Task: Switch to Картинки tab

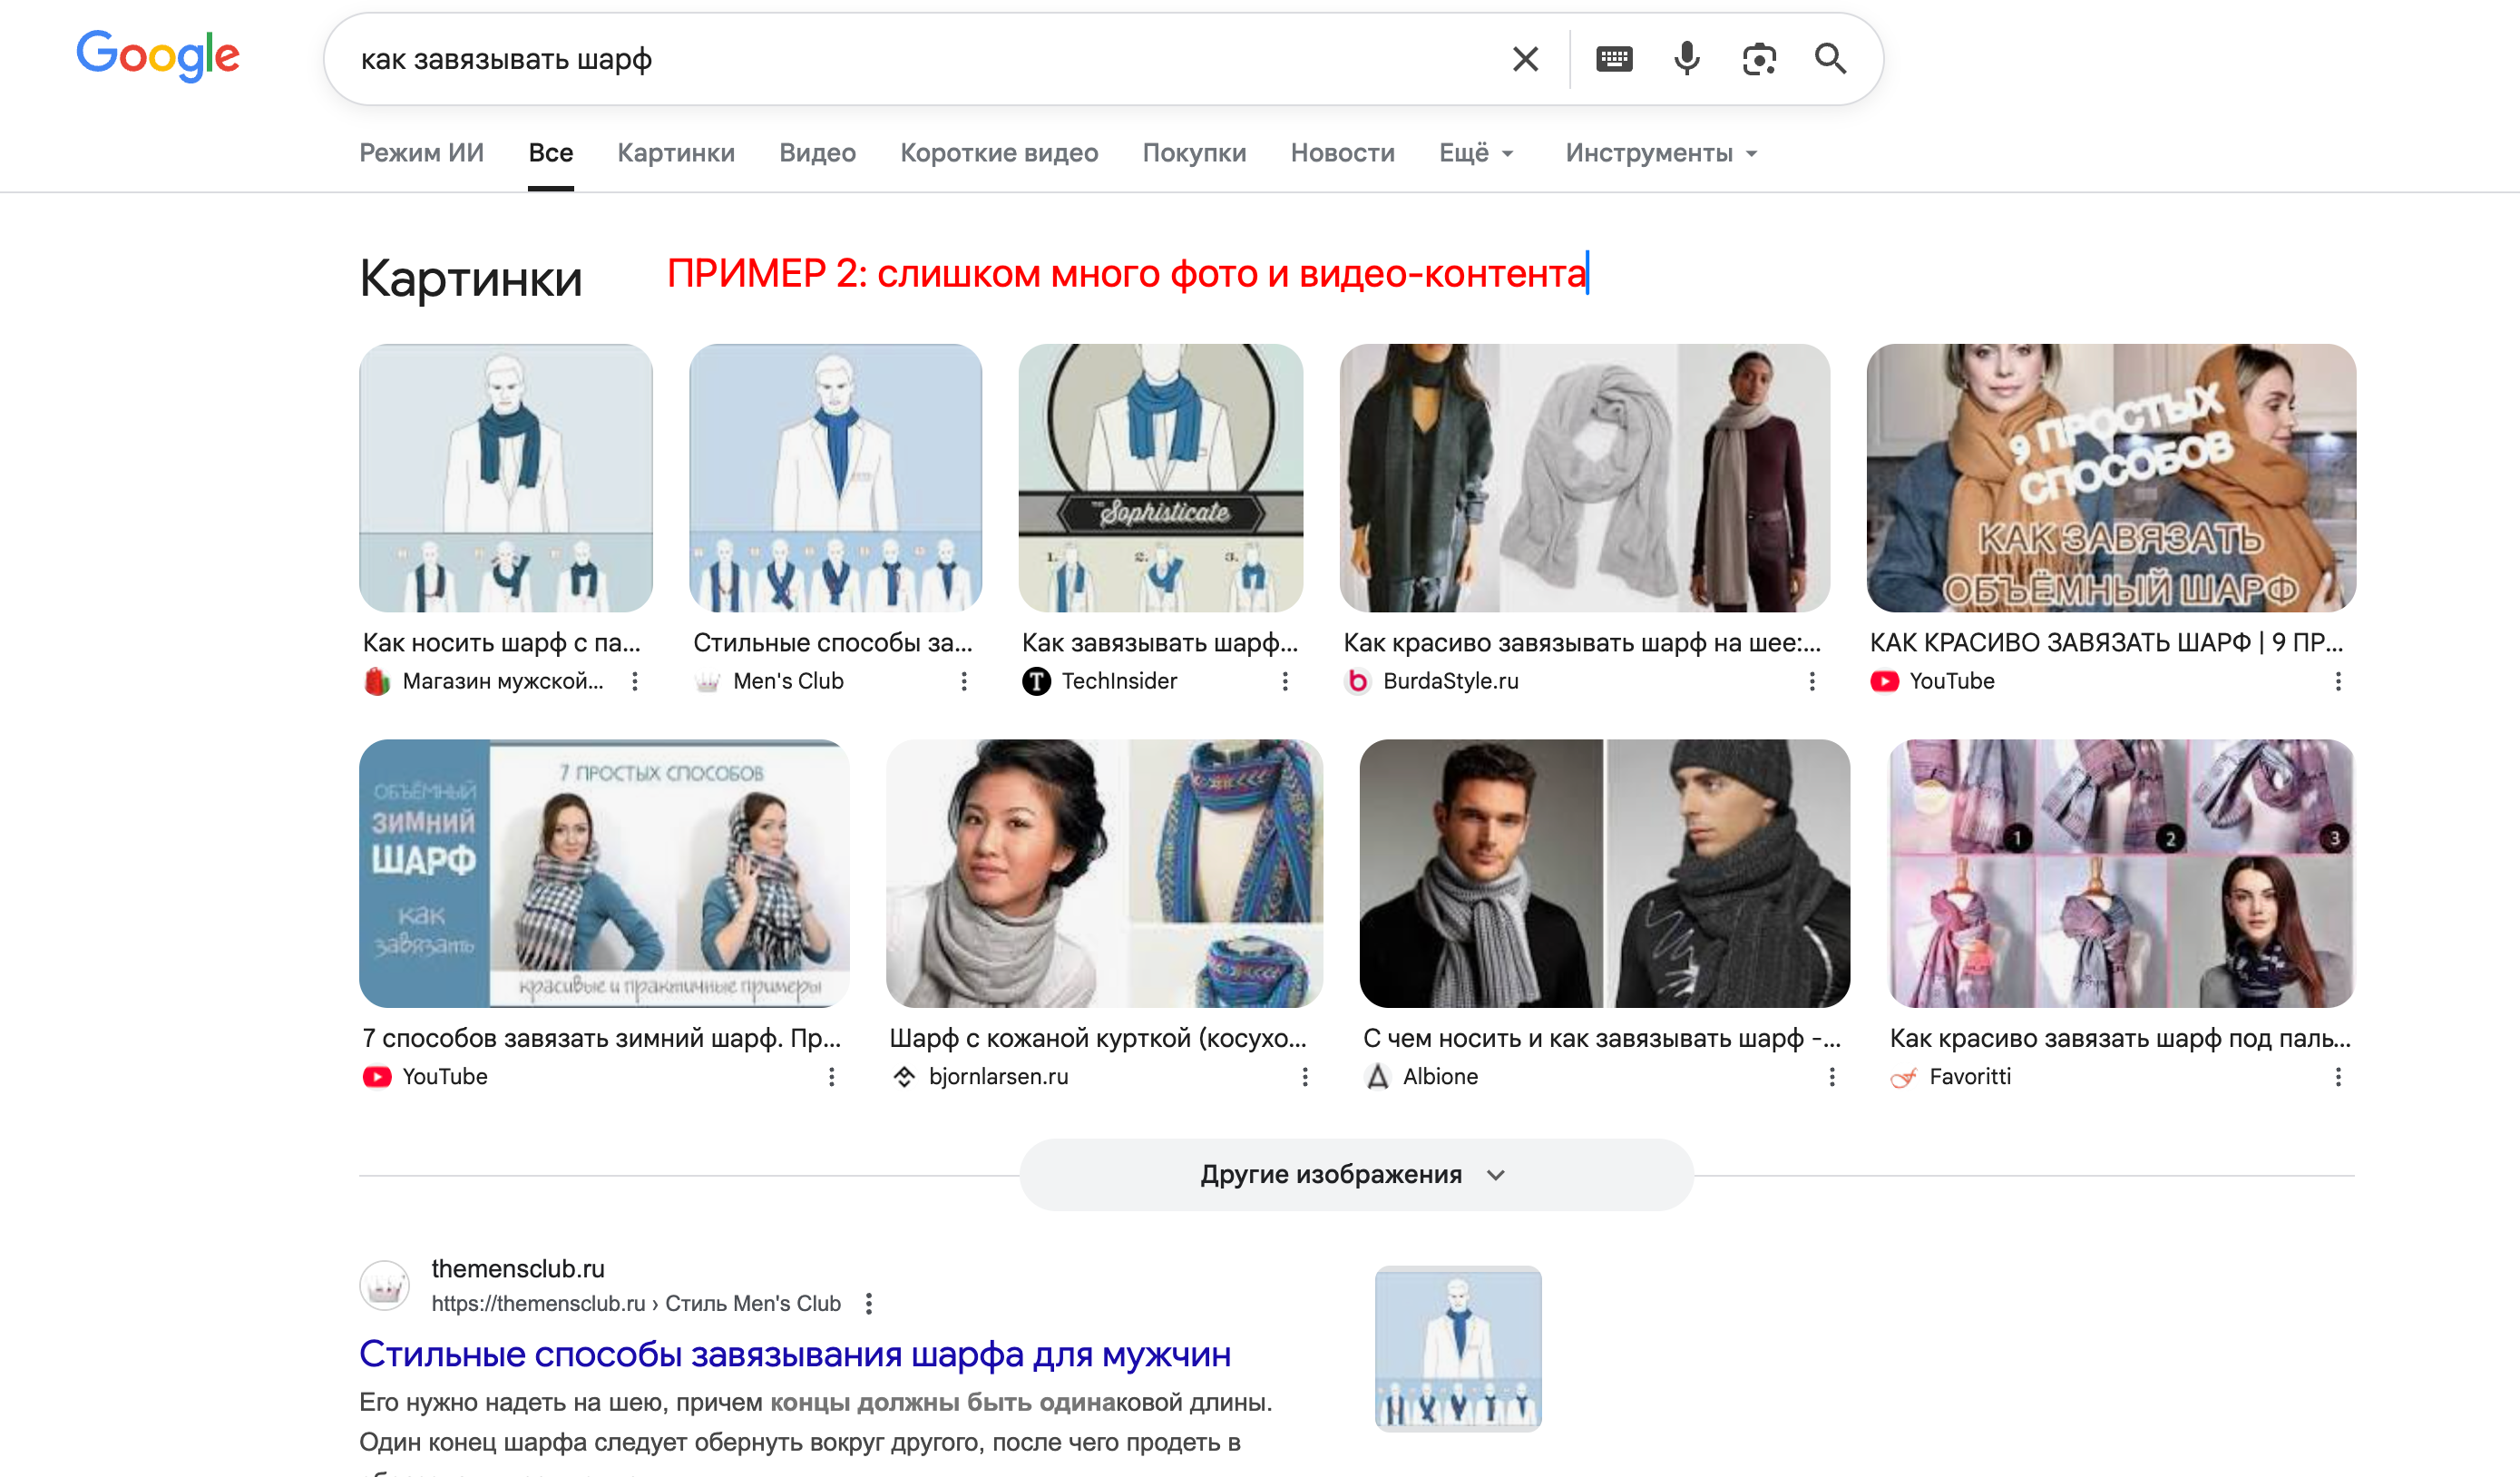Action: tap(676, 153)
